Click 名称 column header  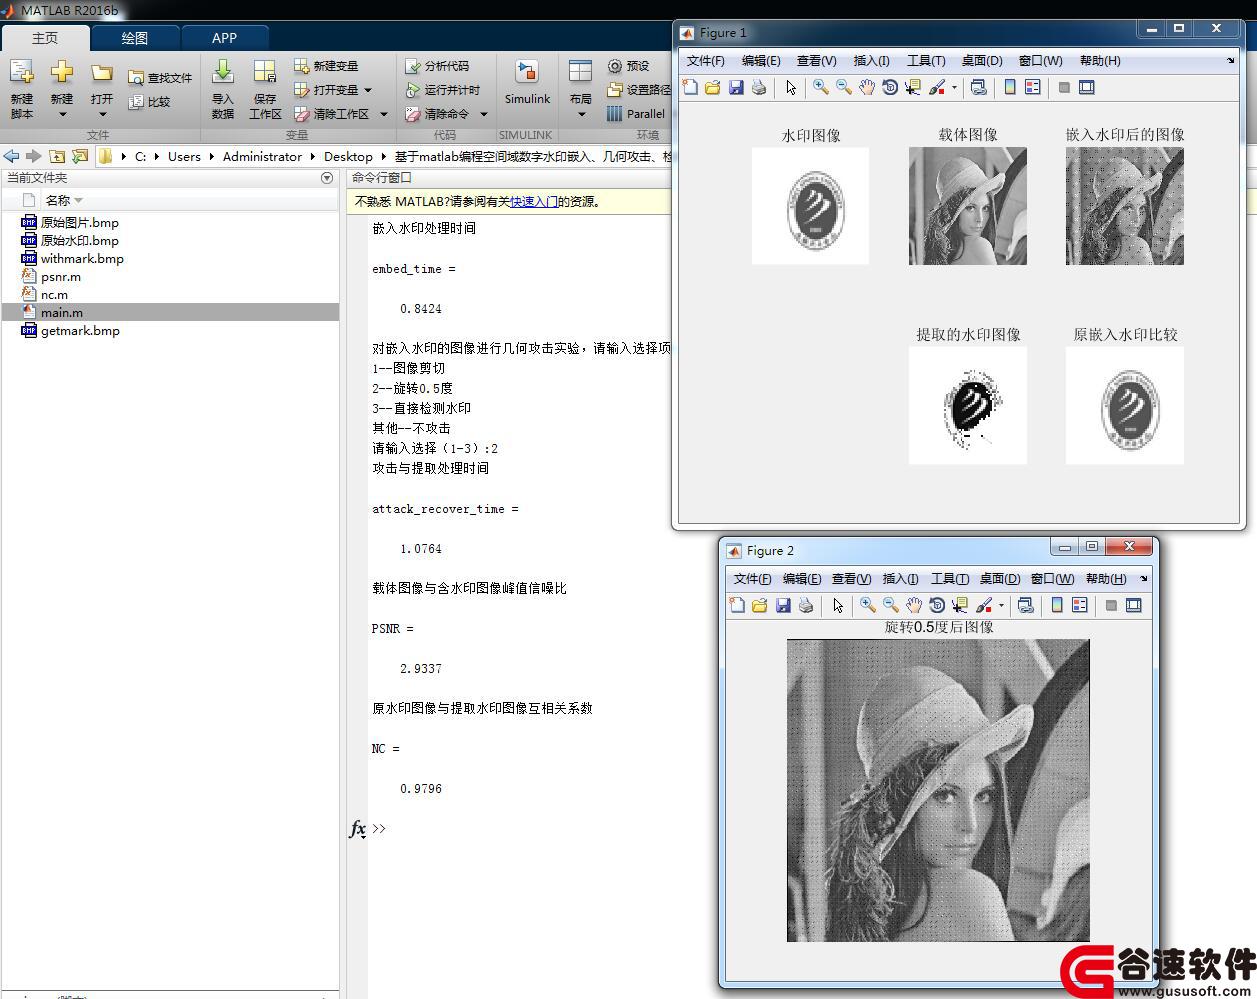57,201
